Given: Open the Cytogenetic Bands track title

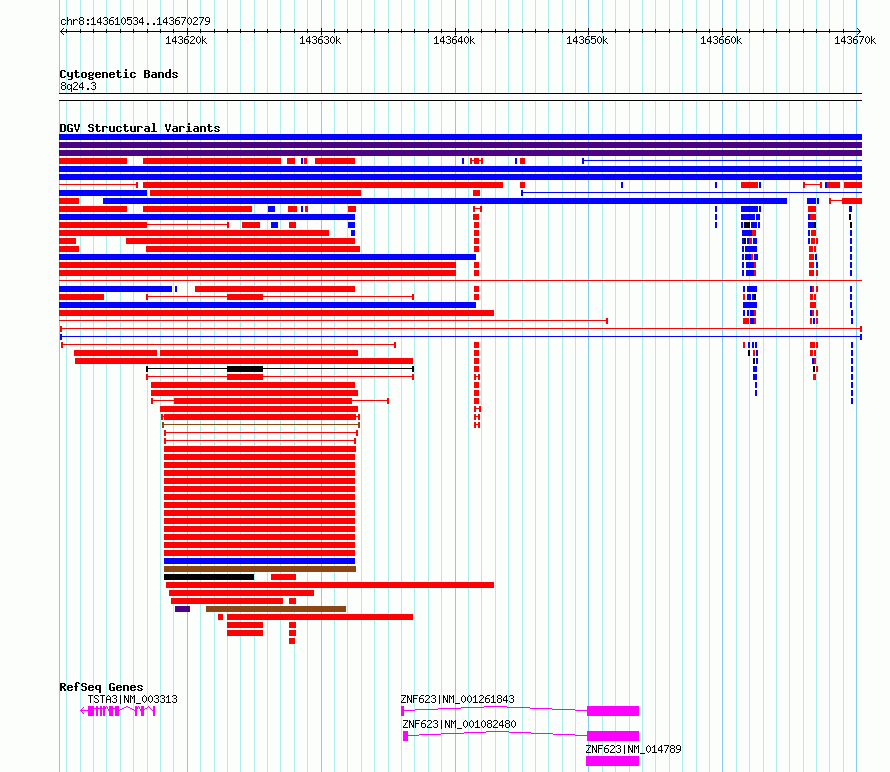Looking at the screenshot, I should coord(119,74).
